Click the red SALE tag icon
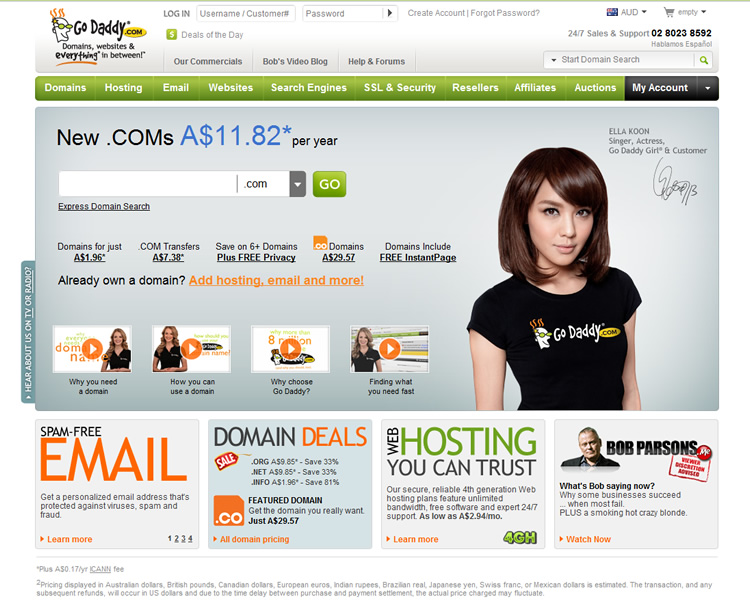750x606 pixels. pyautogui.click(x=226, y=461)
